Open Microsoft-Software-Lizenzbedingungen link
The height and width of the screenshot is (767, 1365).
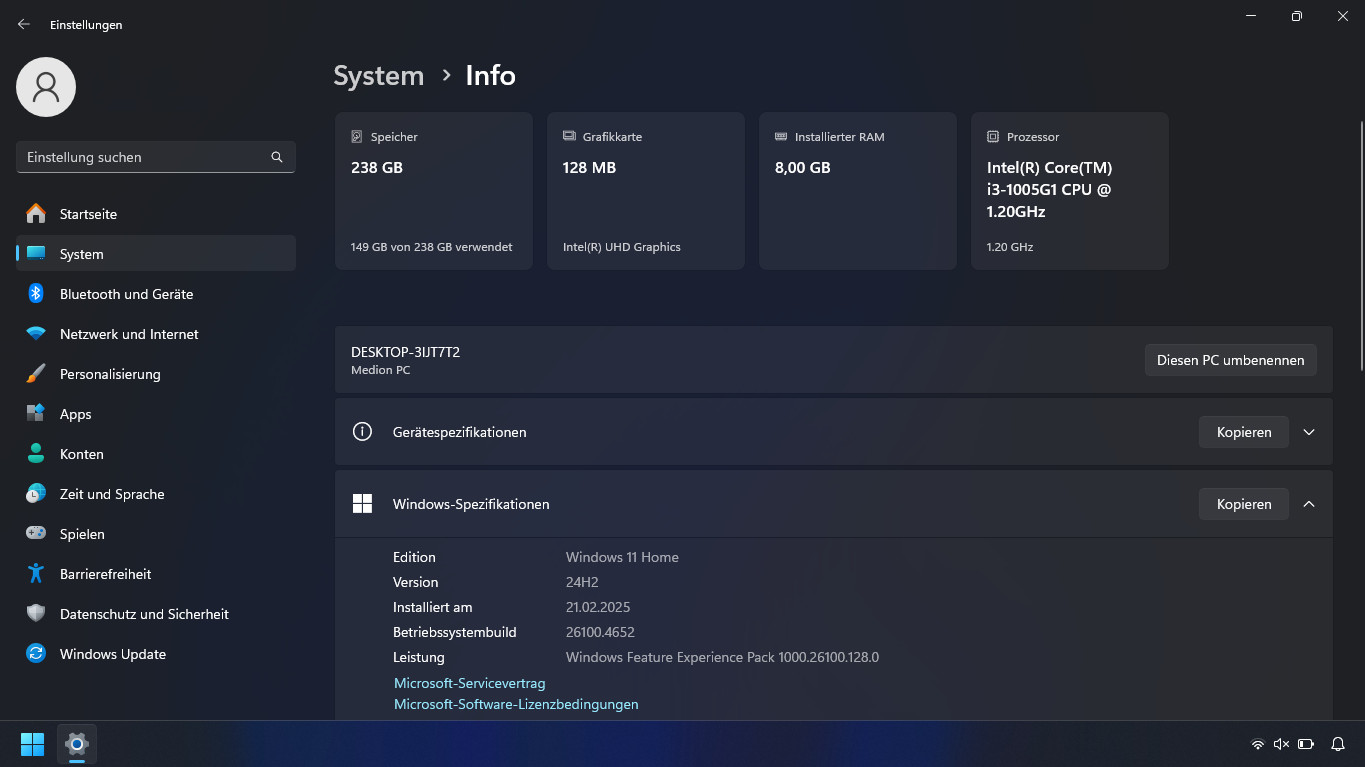tap(516, 704)
